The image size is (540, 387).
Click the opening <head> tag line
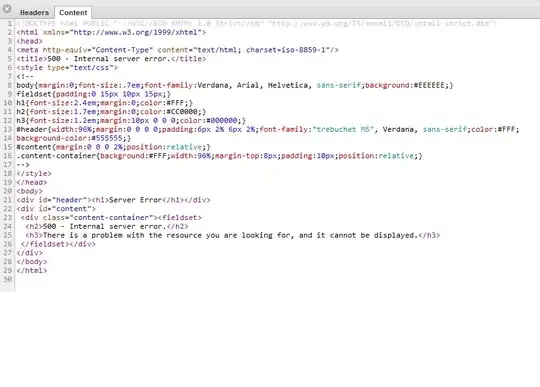point(30,41)
